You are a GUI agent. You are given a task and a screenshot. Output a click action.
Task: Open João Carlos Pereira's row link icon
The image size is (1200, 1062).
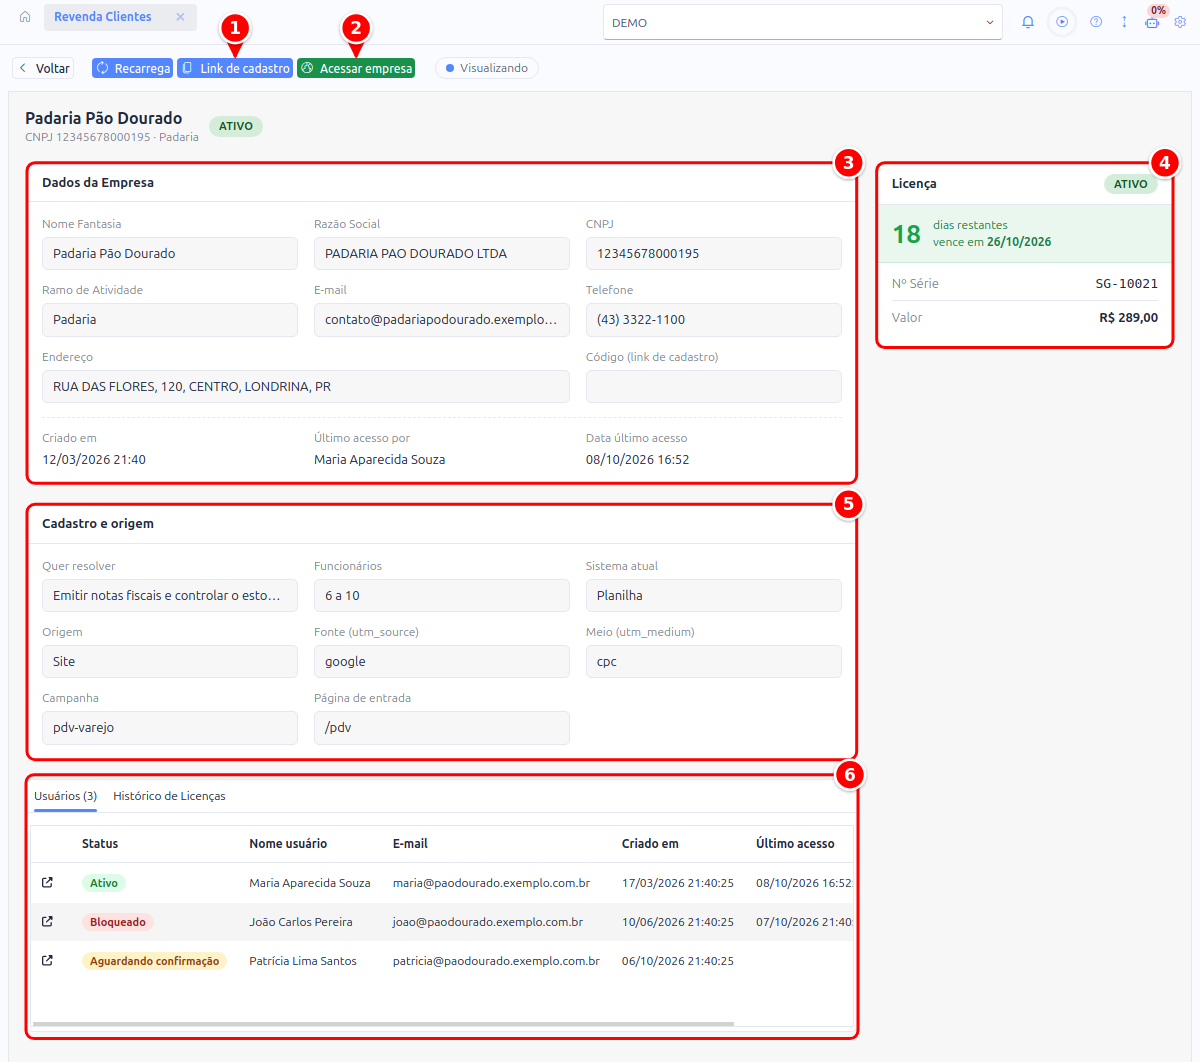47,922
